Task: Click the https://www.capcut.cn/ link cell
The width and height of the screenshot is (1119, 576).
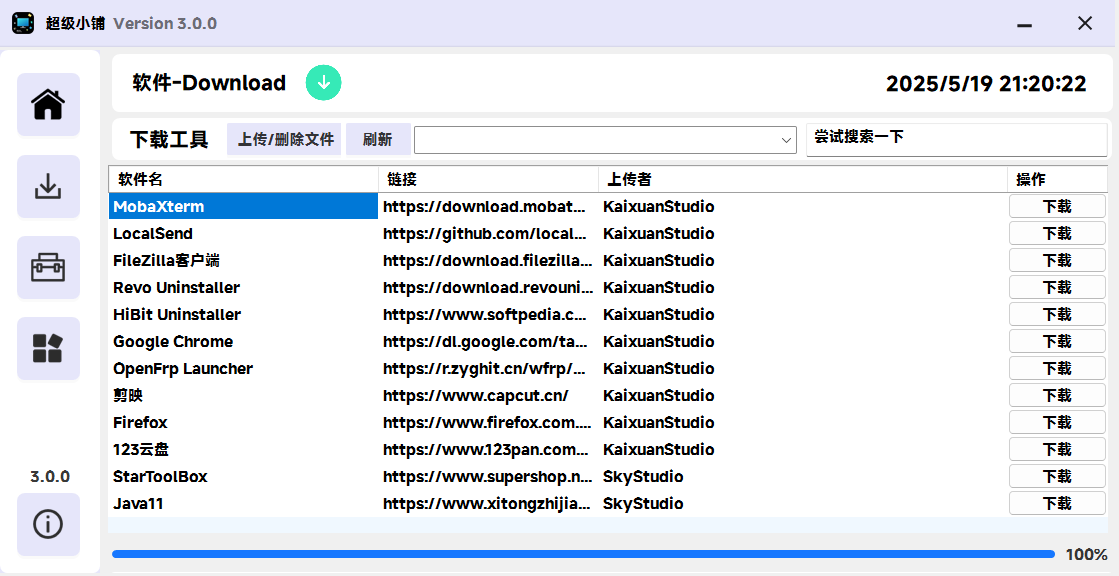Action: (488, 395)
